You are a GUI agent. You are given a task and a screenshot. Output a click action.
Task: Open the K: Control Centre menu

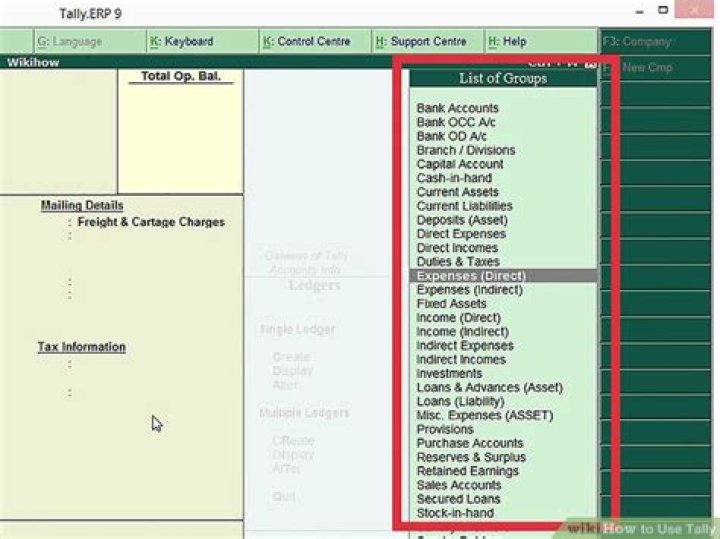pyautogui.click(x=315, y=41)
